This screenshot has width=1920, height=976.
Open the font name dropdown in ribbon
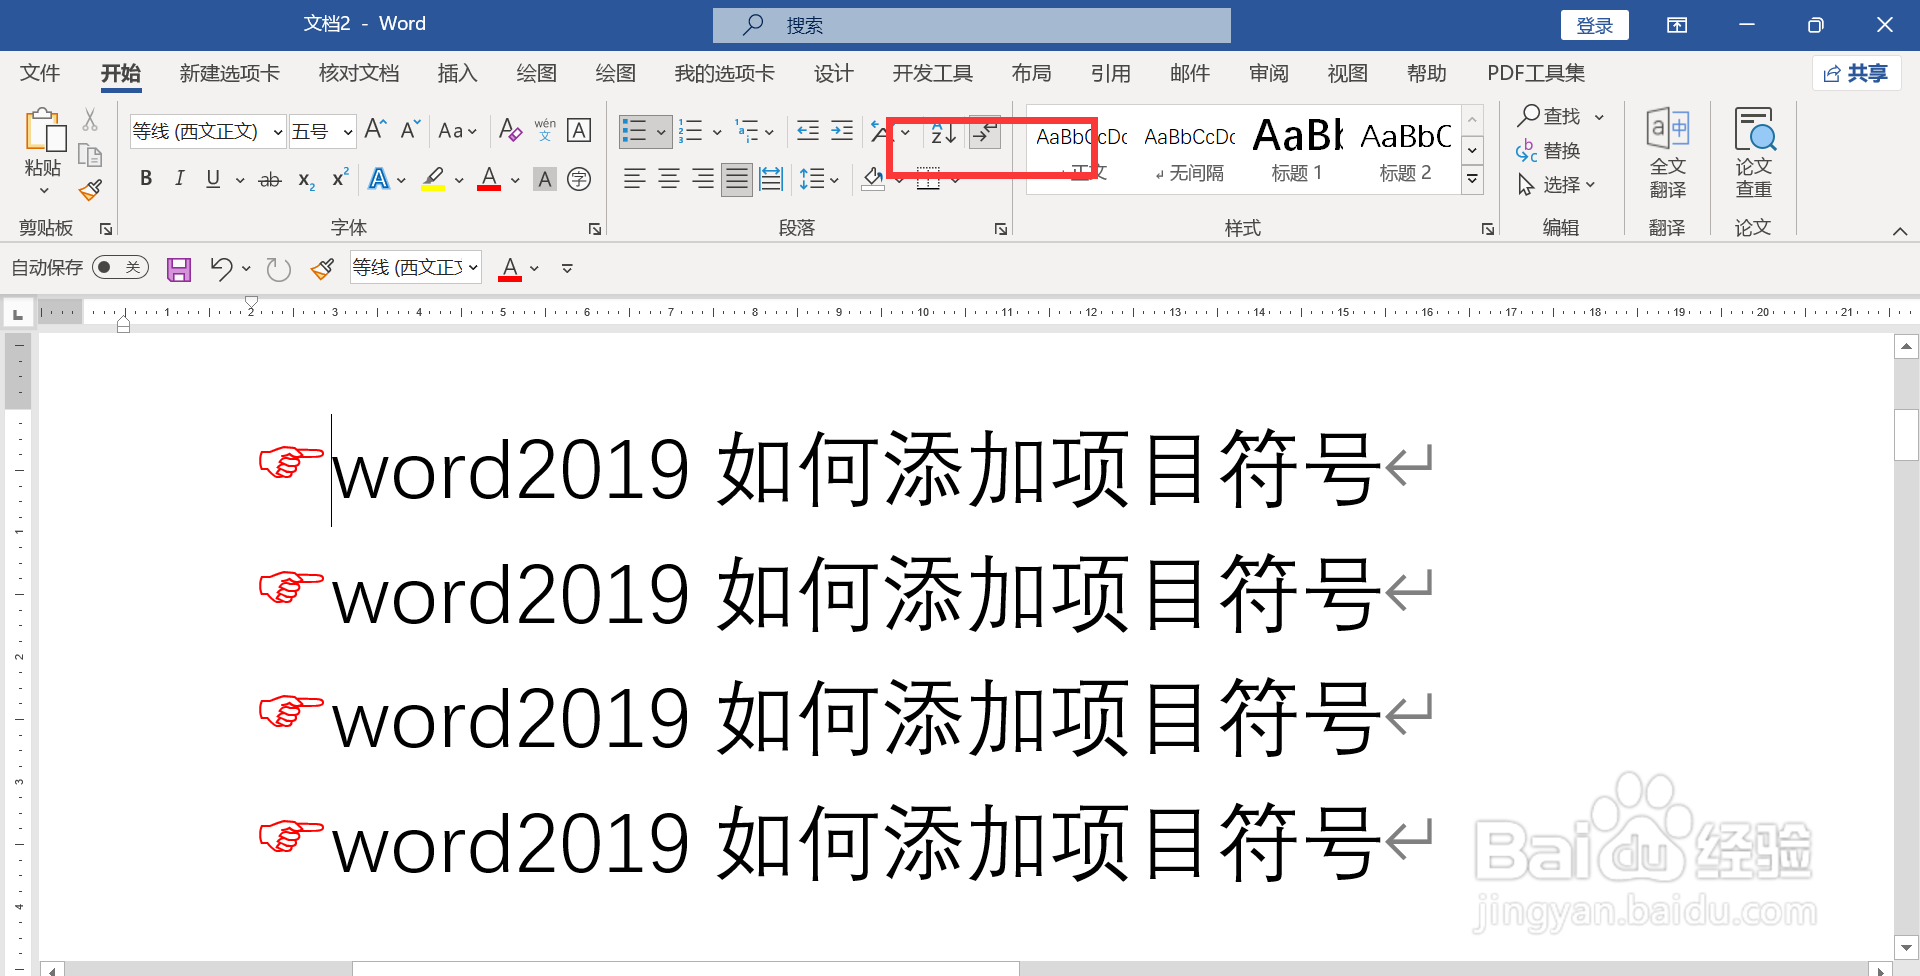pos(277,132)
